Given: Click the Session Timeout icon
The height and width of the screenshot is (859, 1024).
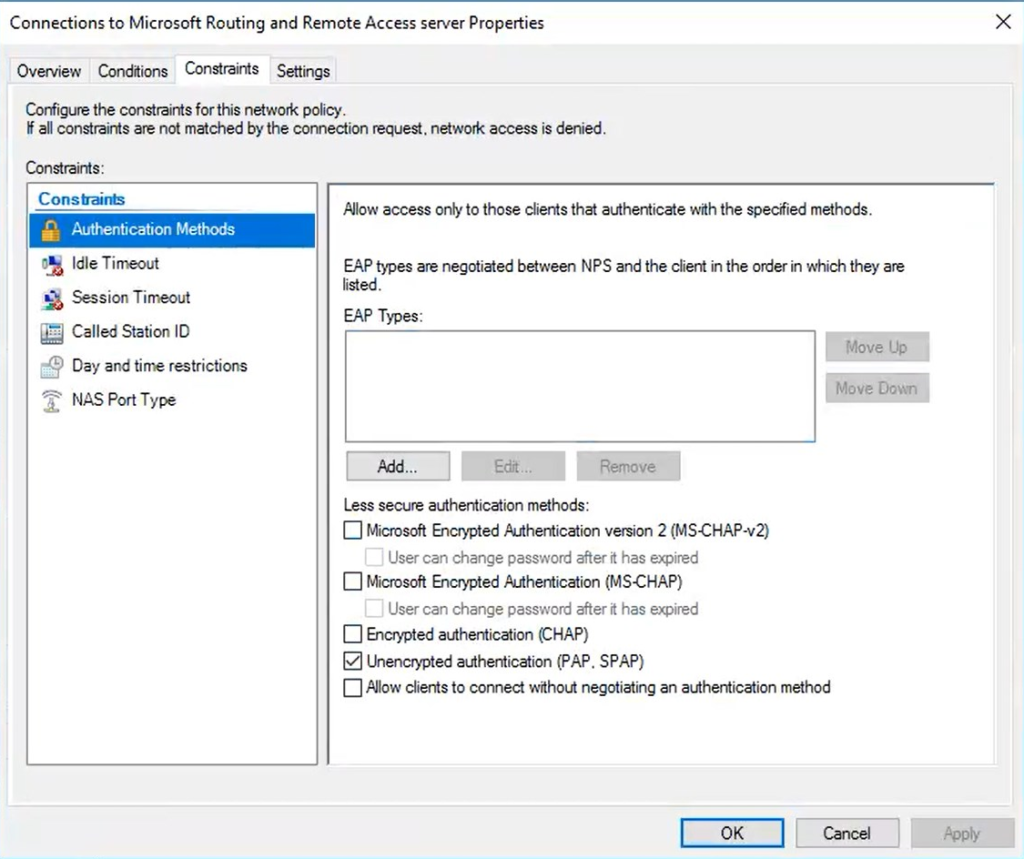Looking at the screenshot, I should click(x=52, y=298).
